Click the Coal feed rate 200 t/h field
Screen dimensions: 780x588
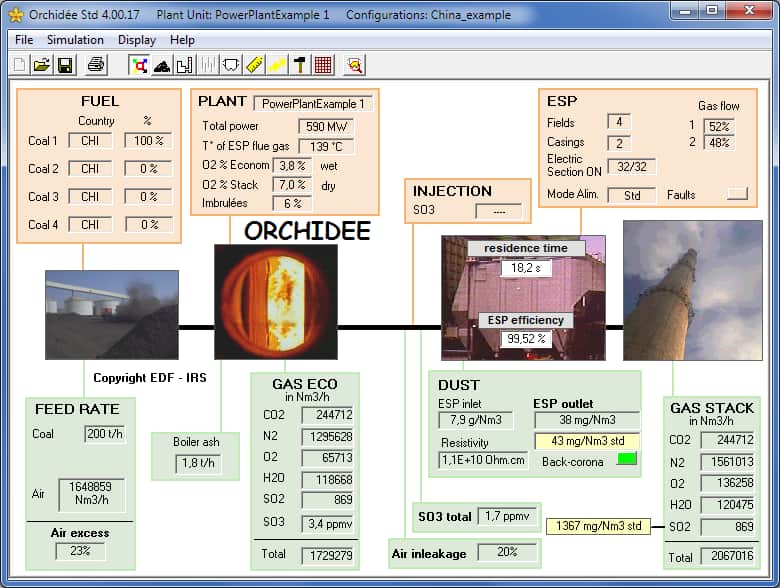tap(105, 434)
